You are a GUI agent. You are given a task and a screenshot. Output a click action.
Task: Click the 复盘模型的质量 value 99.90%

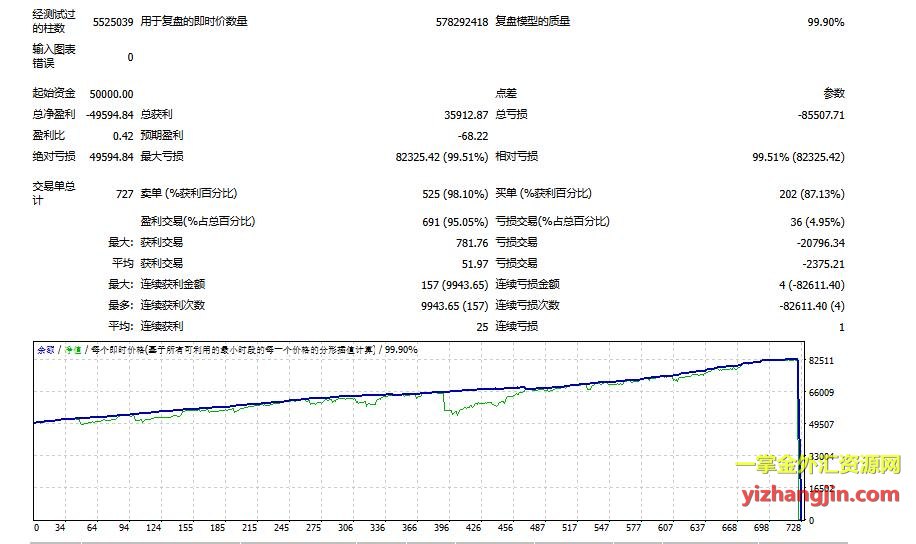click(x=825, y=22)
